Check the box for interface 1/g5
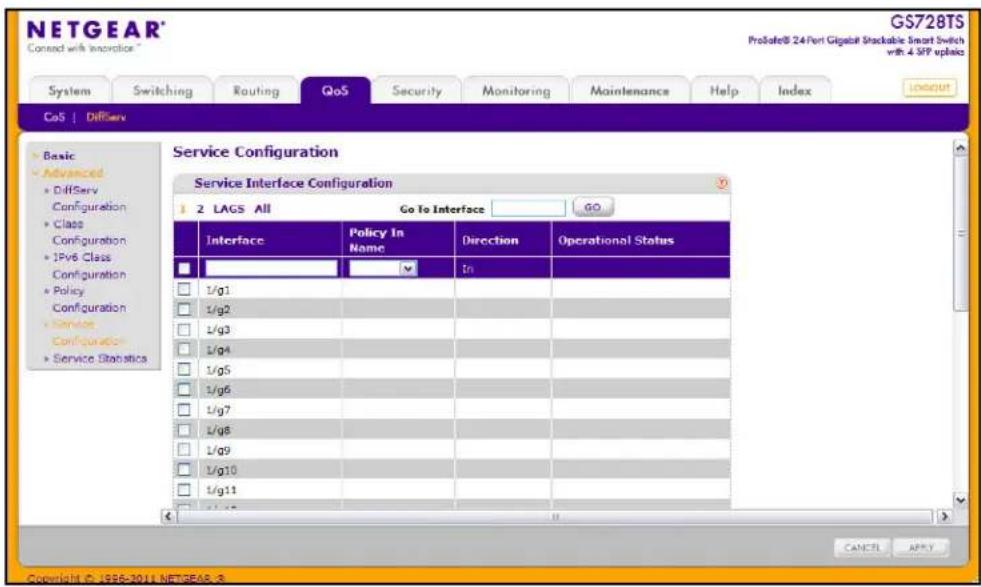The width and height of the screenshot is (981, 587). (x=184, y=369)
